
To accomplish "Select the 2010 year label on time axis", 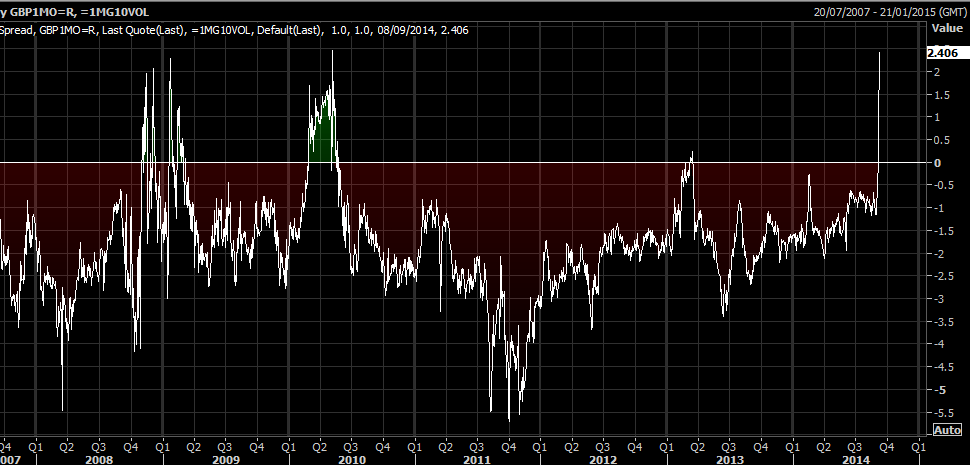I will (x=351, y=460).
